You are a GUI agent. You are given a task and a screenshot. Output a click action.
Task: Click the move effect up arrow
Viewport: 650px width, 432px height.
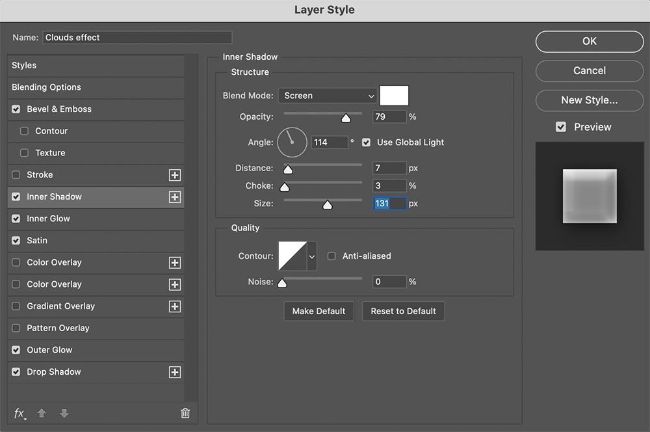tap(41, 413)
